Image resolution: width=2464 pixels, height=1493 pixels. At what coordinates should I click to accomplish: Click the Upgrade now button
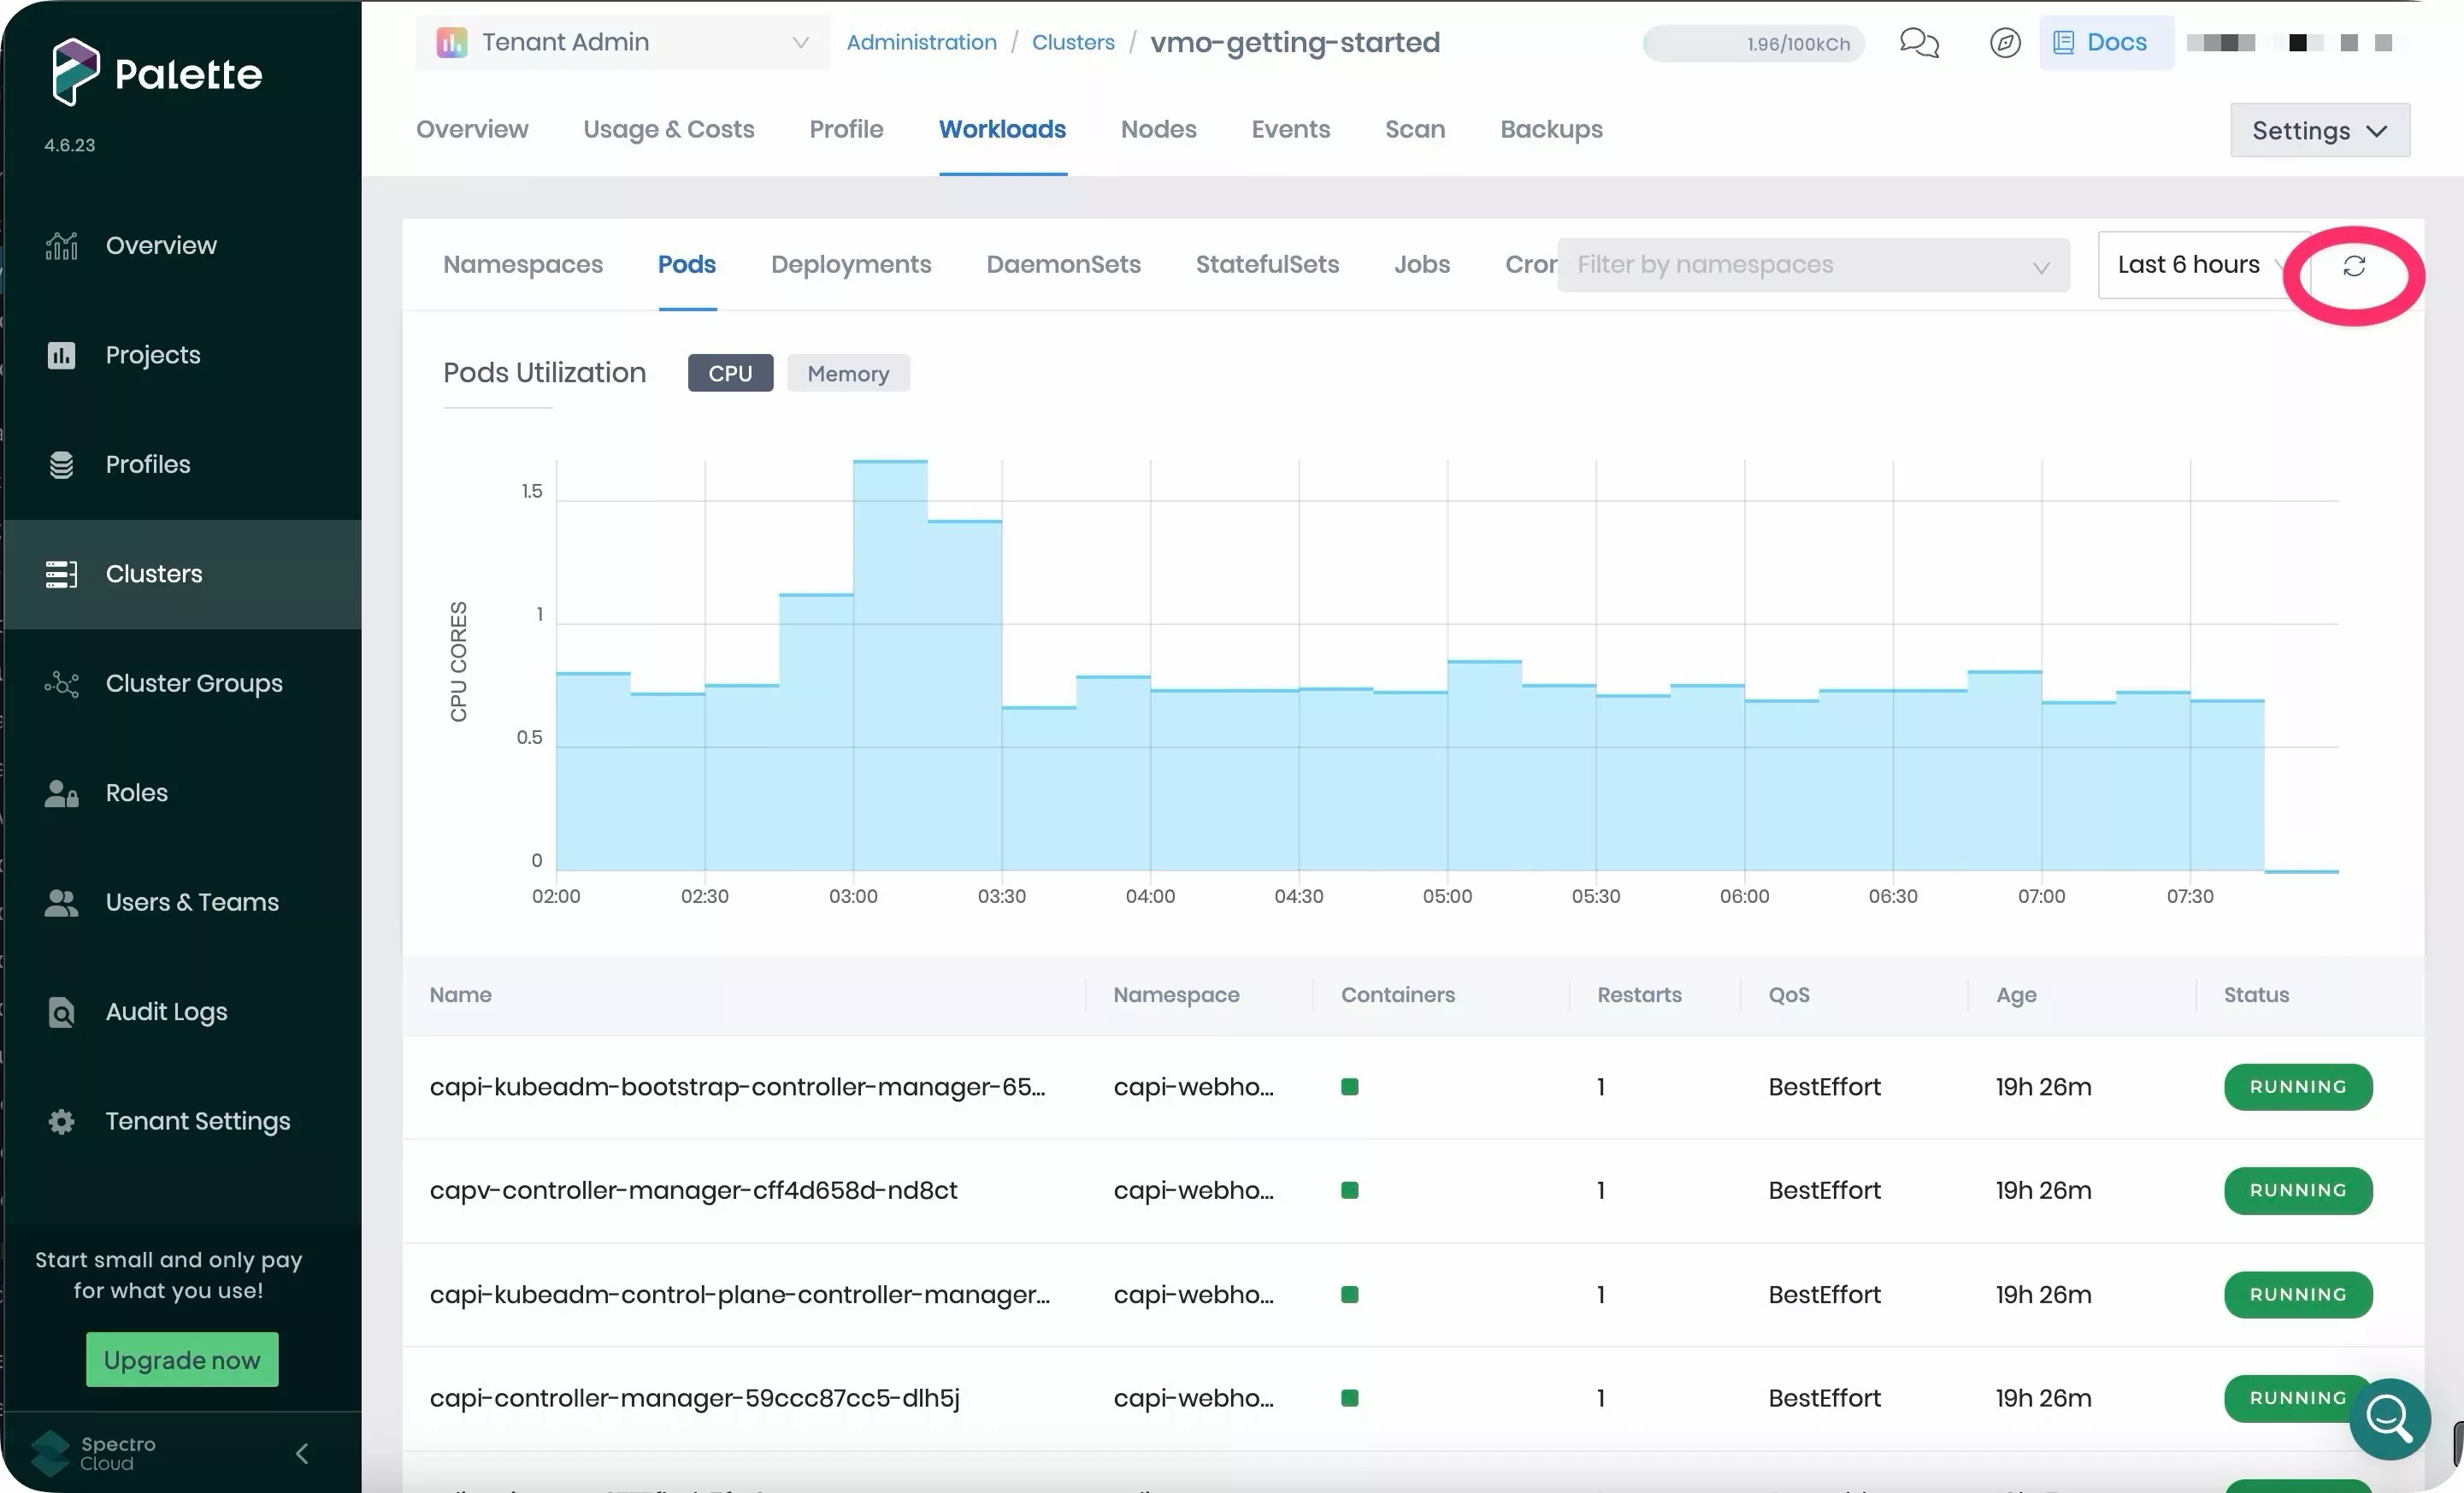point(182,1360)
